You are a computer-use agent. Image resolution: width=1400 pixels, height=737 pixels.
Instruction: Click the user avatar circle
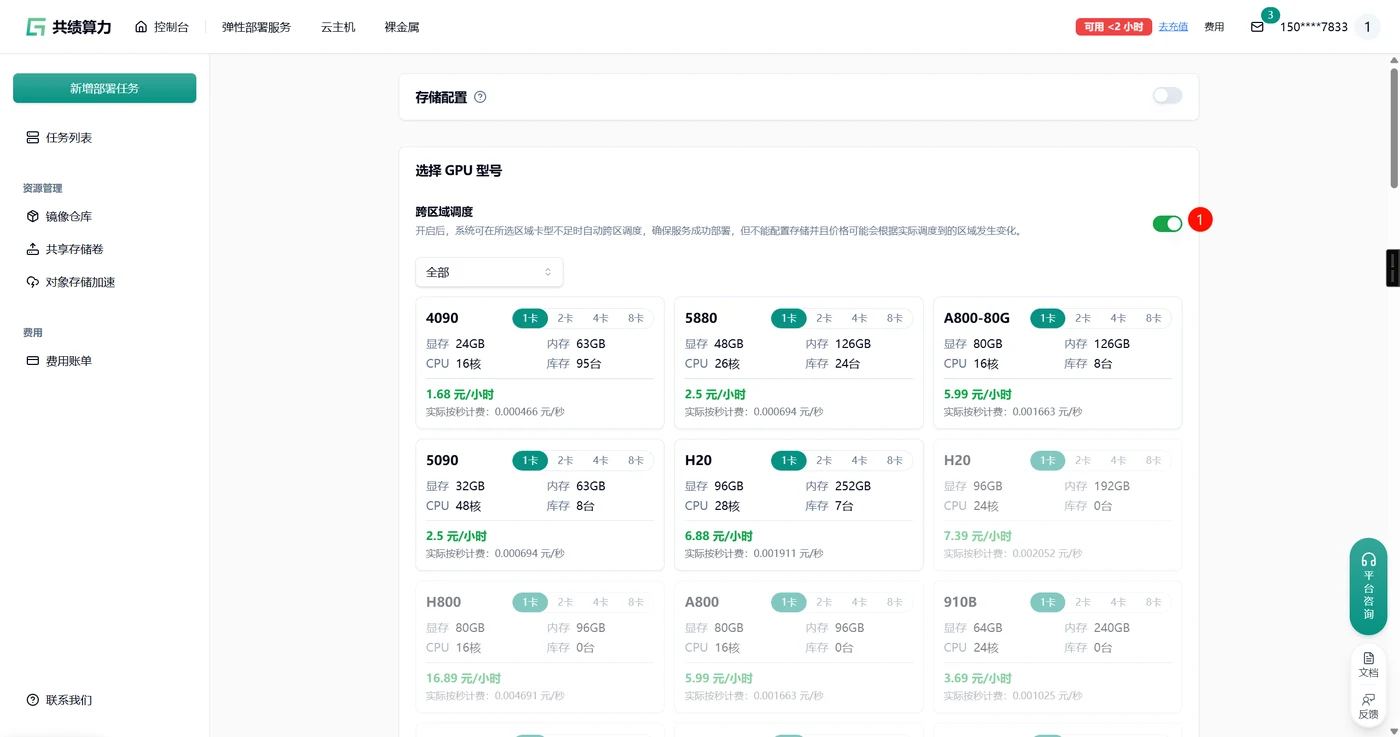click(x=1367, y=27)
